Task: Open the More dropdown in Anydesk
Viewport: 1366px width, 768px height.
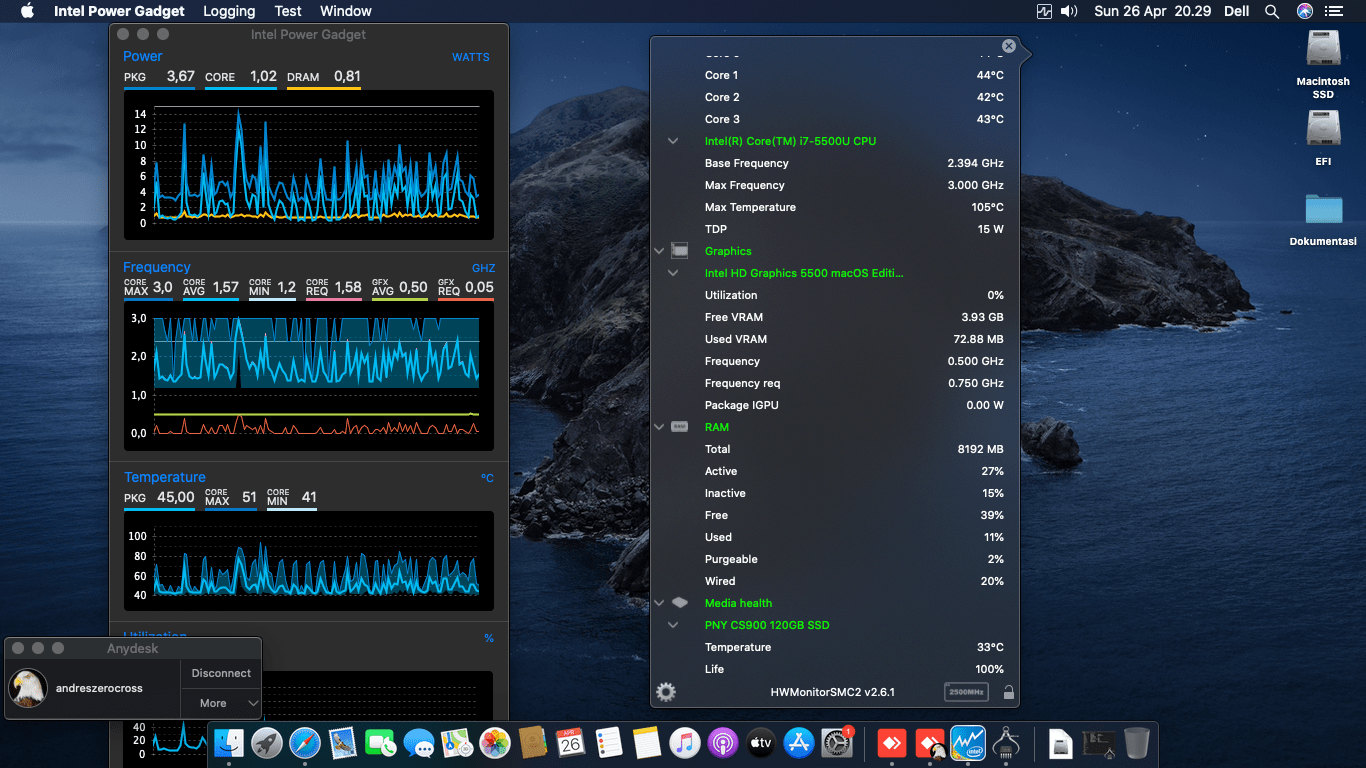Action: tap(221, 703)
